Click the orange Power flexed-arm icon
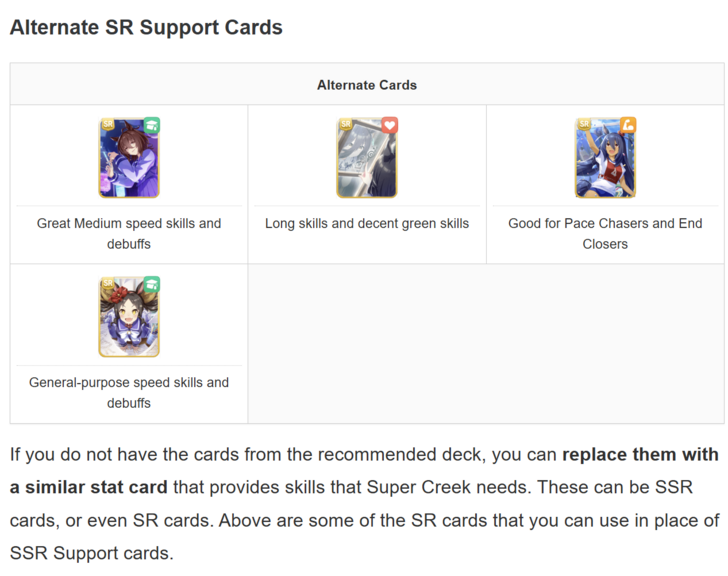The height and width of the screenshot is (576, 728). pyautogui.click(x=628, y=125)
